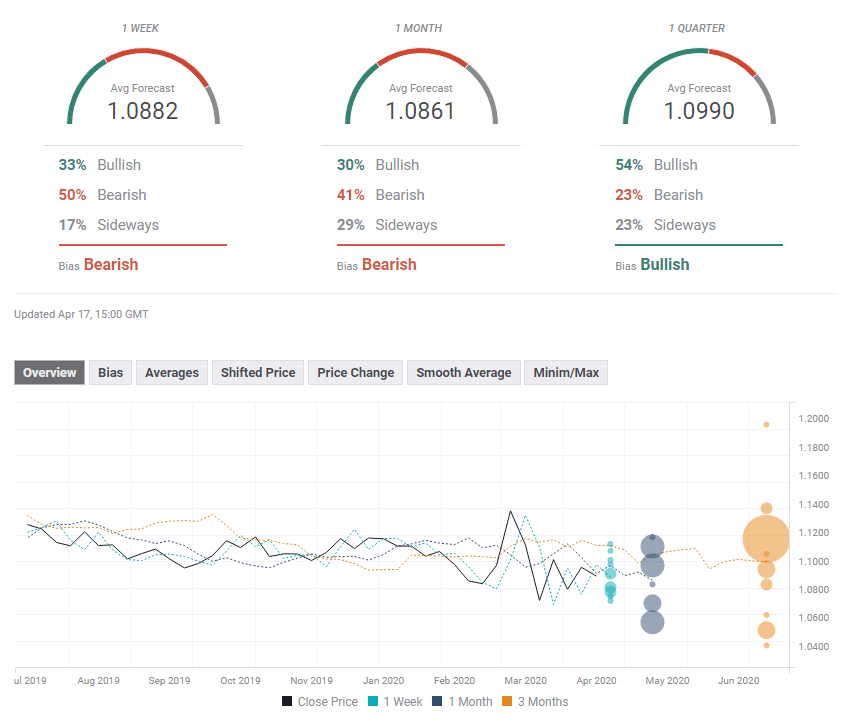Click the 1 Month forecast gauge

[421, 87]
